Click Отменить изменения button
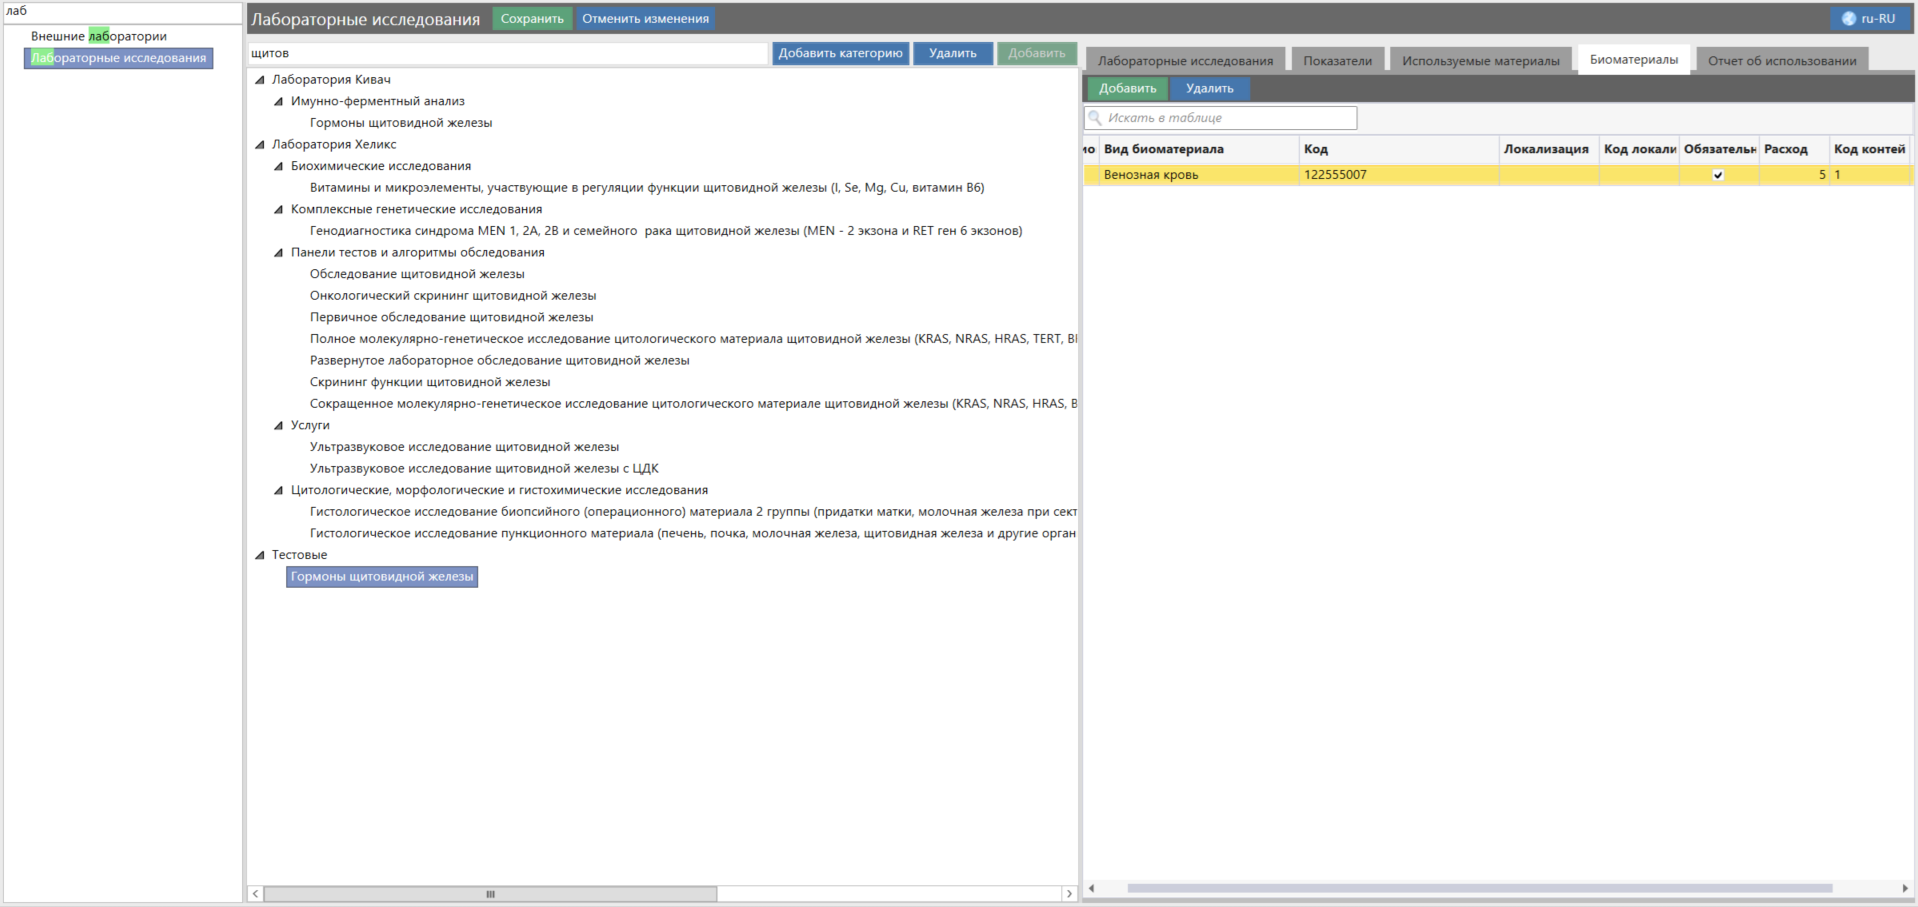The image size is (1918, 907). [645, 19]
